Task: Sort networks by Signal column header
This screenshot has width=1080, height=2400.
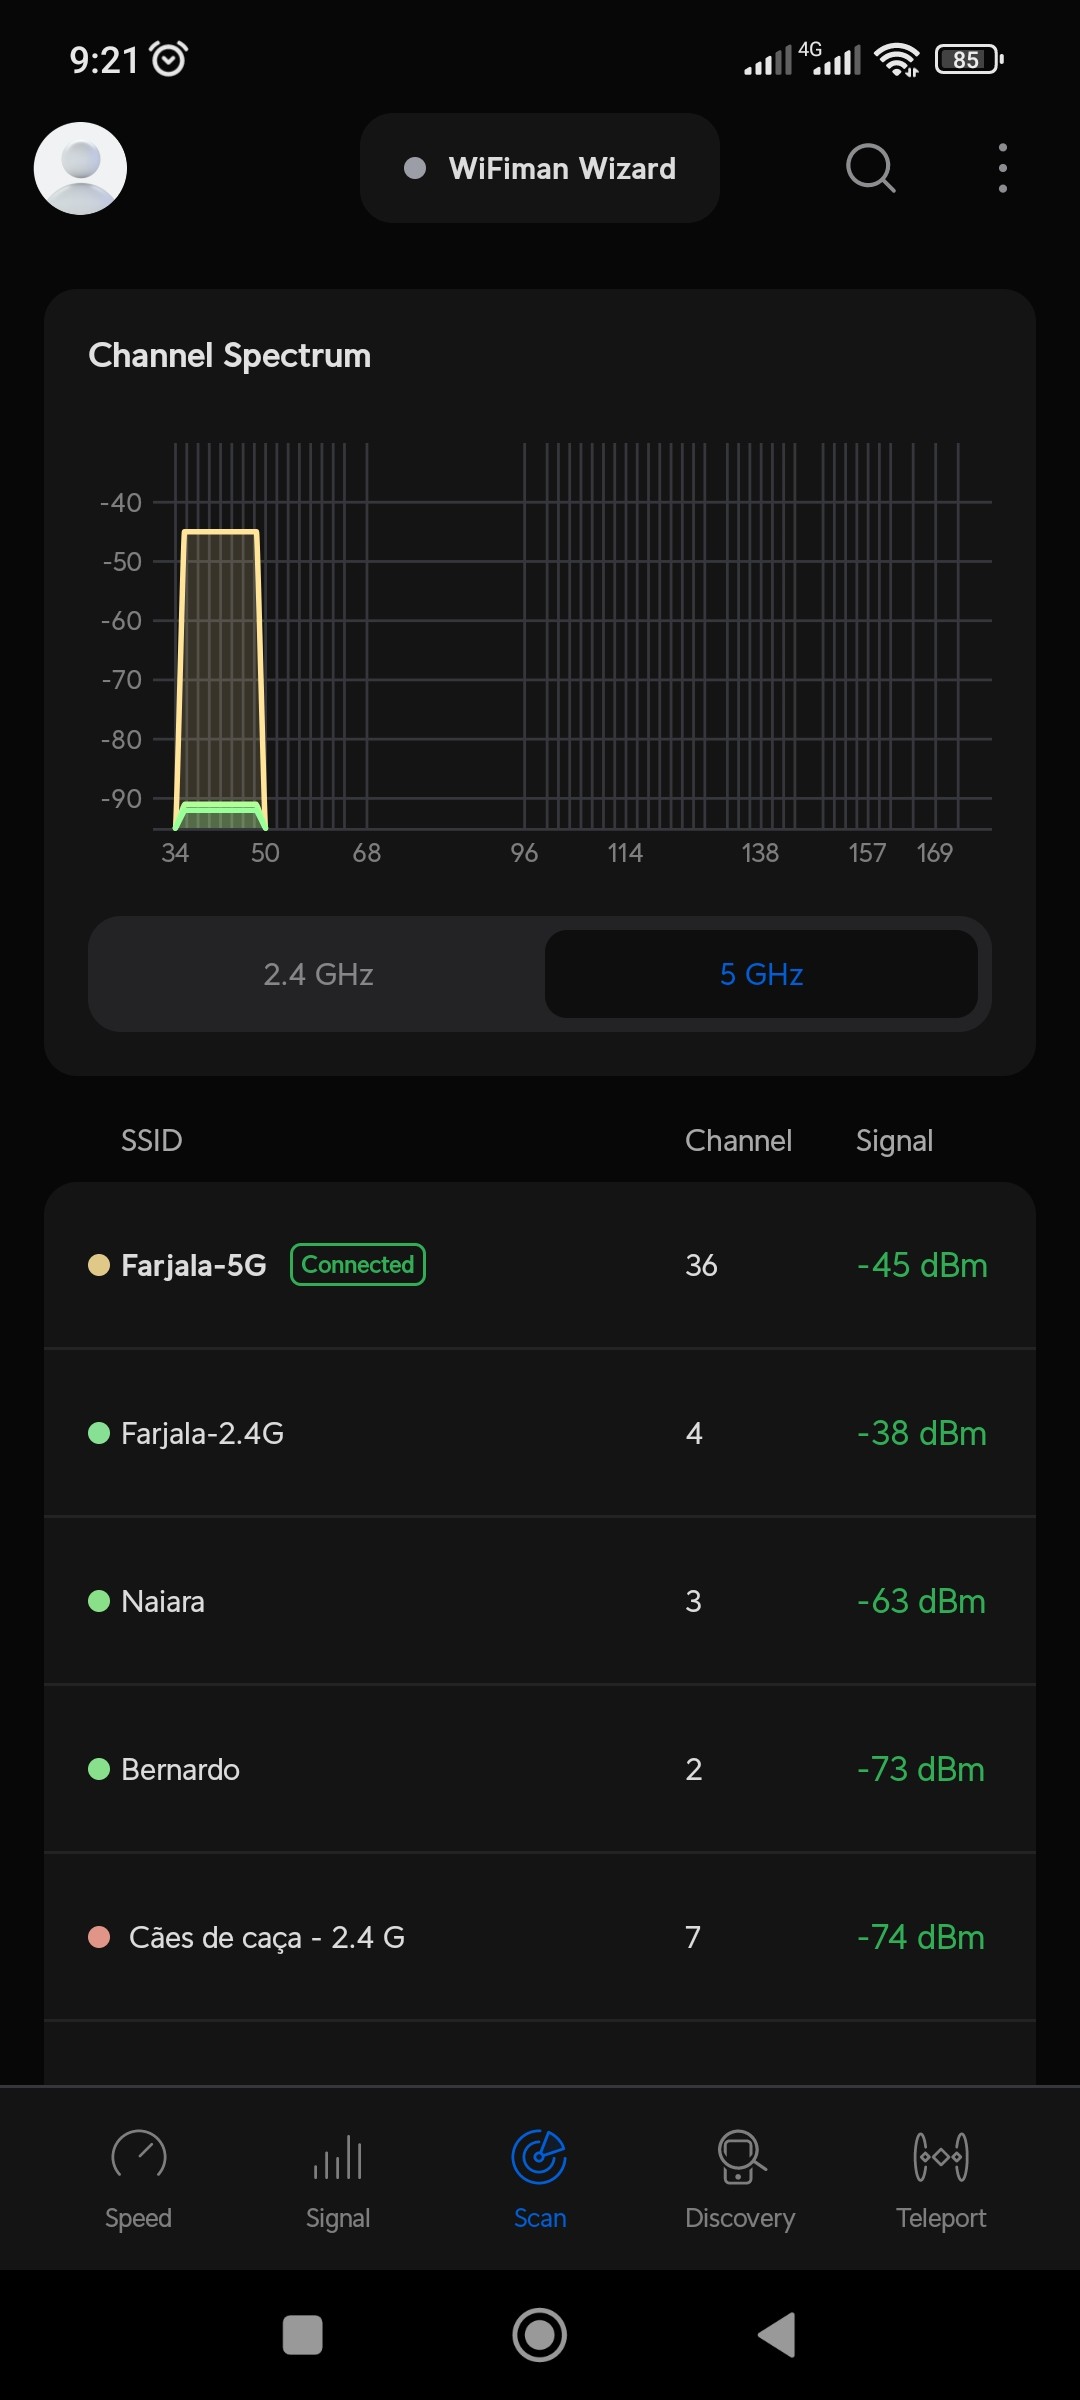Action: [894, 1141]
